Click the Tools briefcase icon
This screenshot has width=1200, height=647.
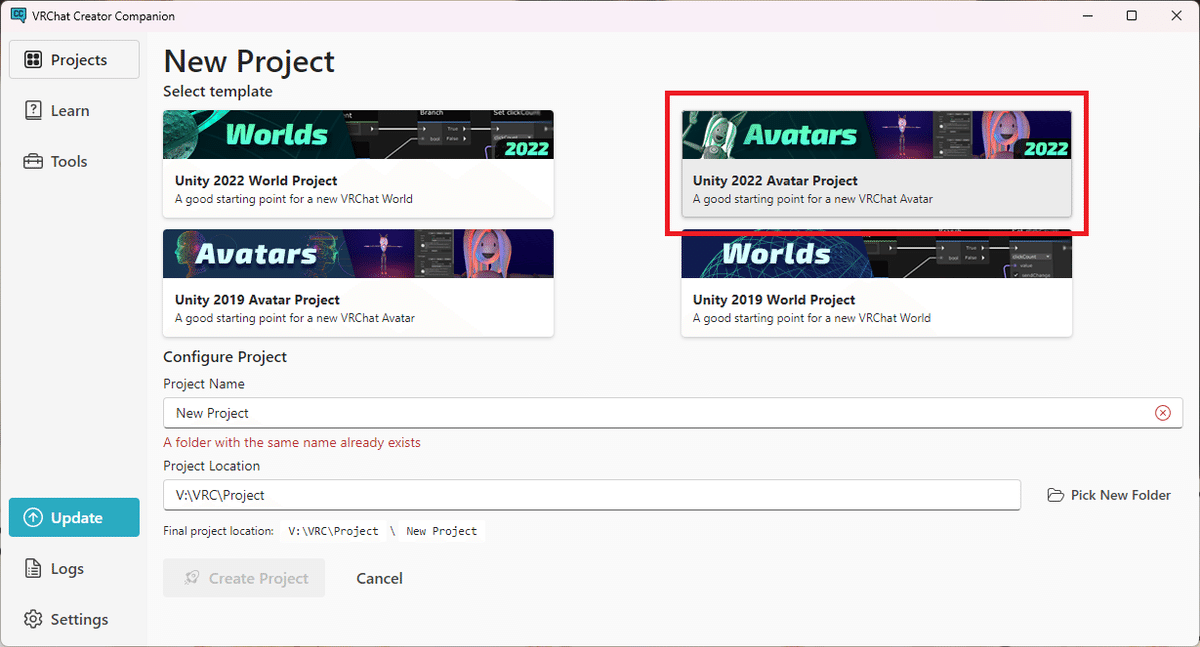point(33,161)
